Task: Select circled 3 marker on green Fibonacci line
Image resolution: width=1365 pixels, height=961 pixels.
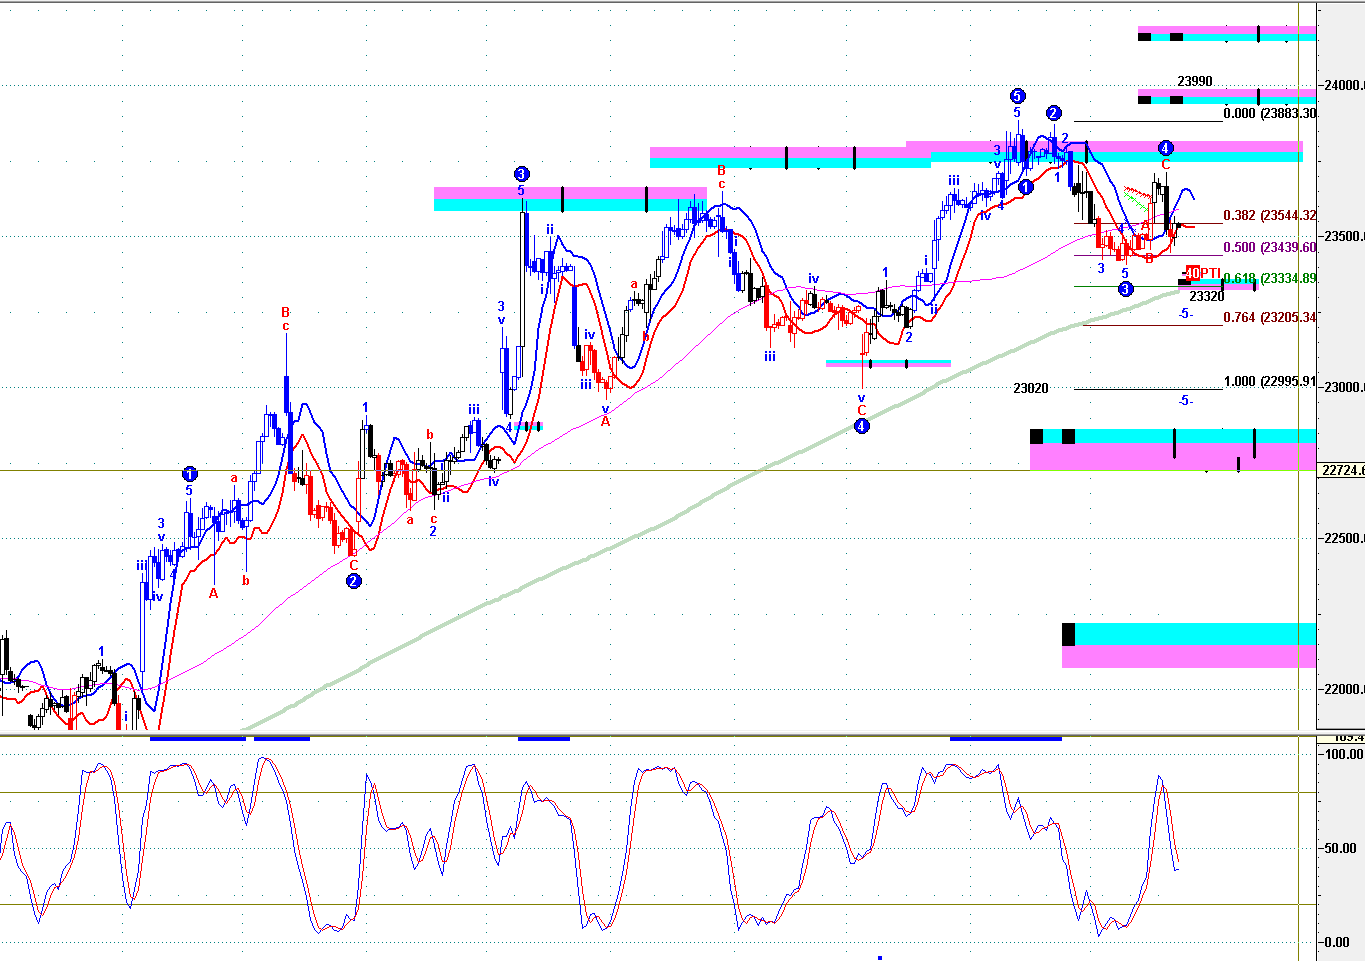Action: coord(1125,289)
